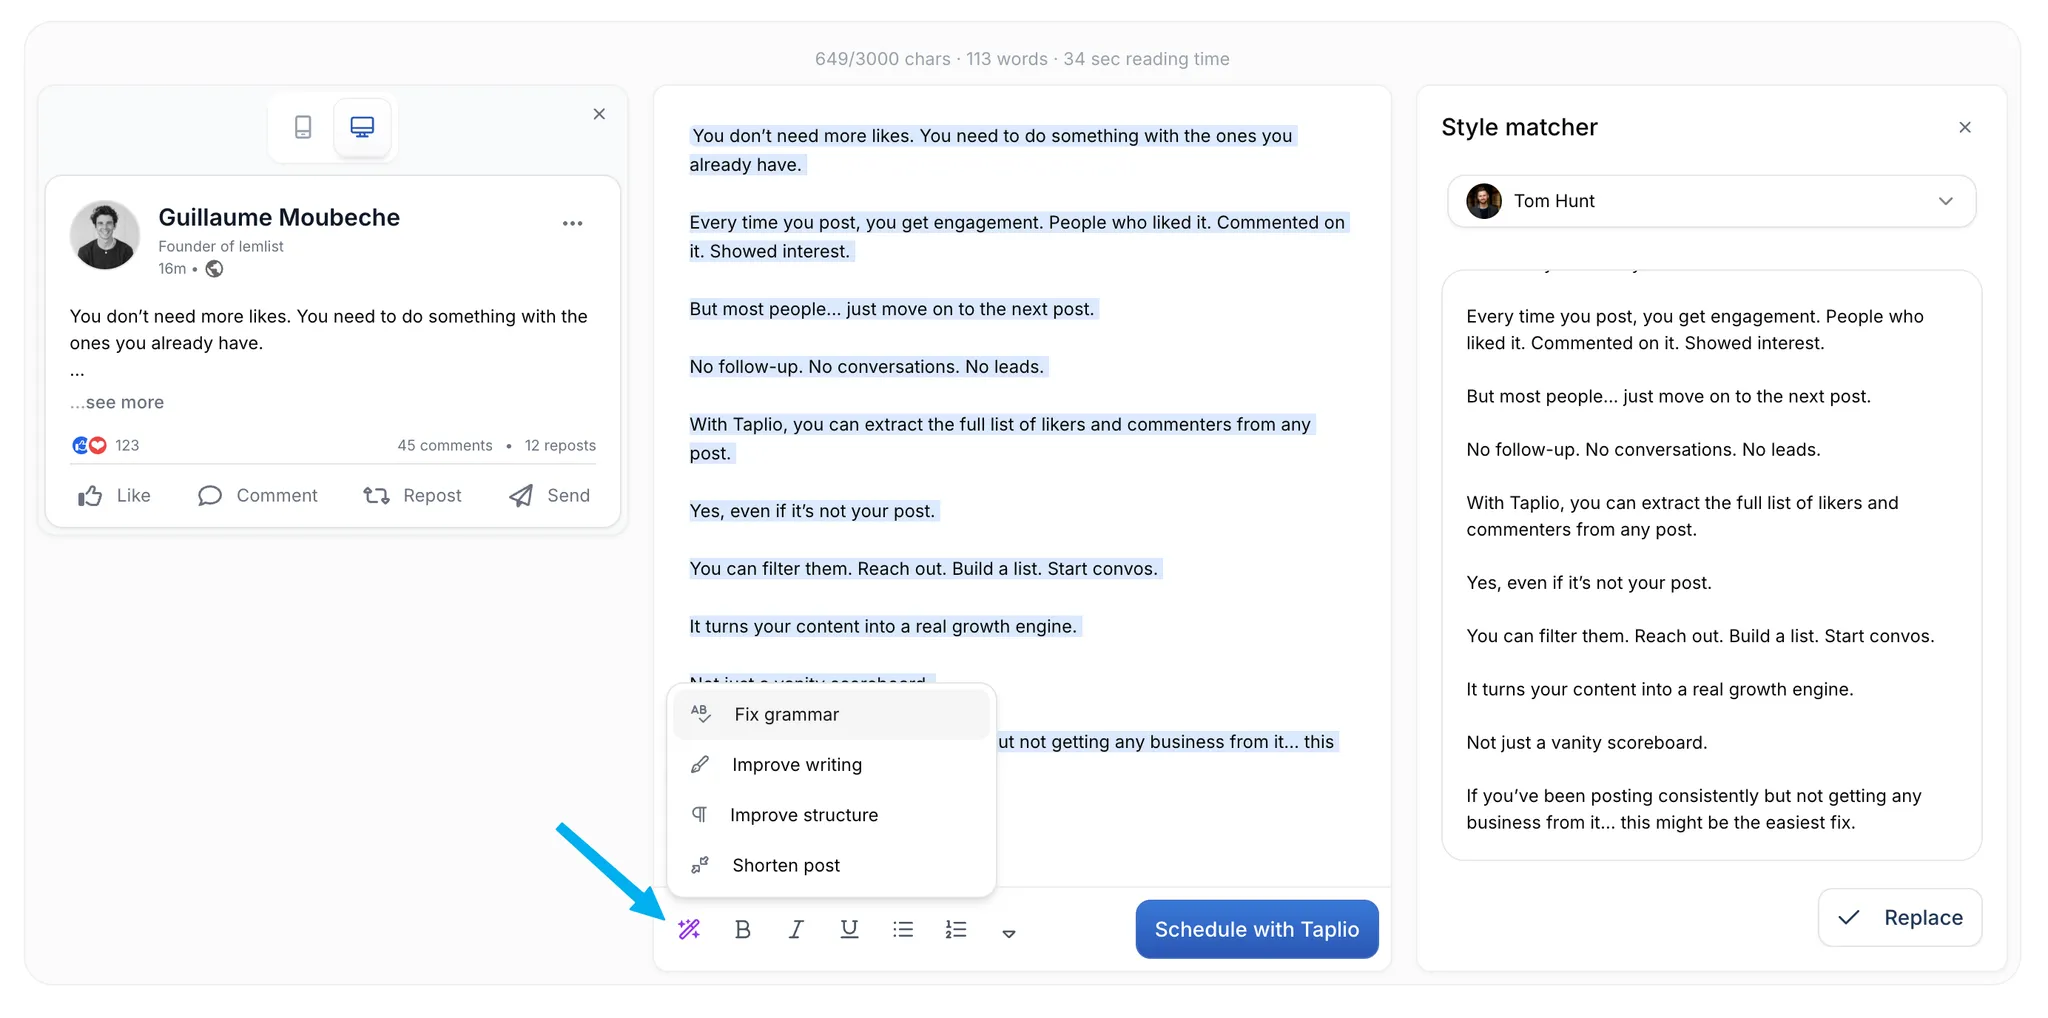This screenshot has height=1018, width=2048.
Task: Click "Not just a vanity scoreboard." in Style matcher
Action: 1587,742
